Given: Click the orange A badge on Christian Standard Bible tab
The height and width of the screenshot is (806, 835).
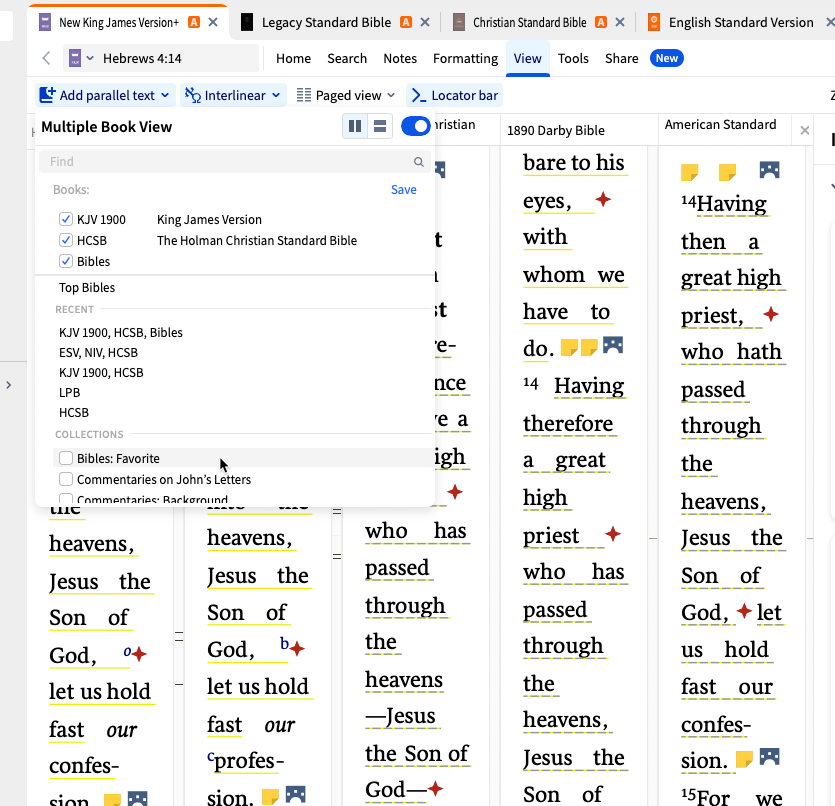Looking at the screenshot, I should point(601,22).
